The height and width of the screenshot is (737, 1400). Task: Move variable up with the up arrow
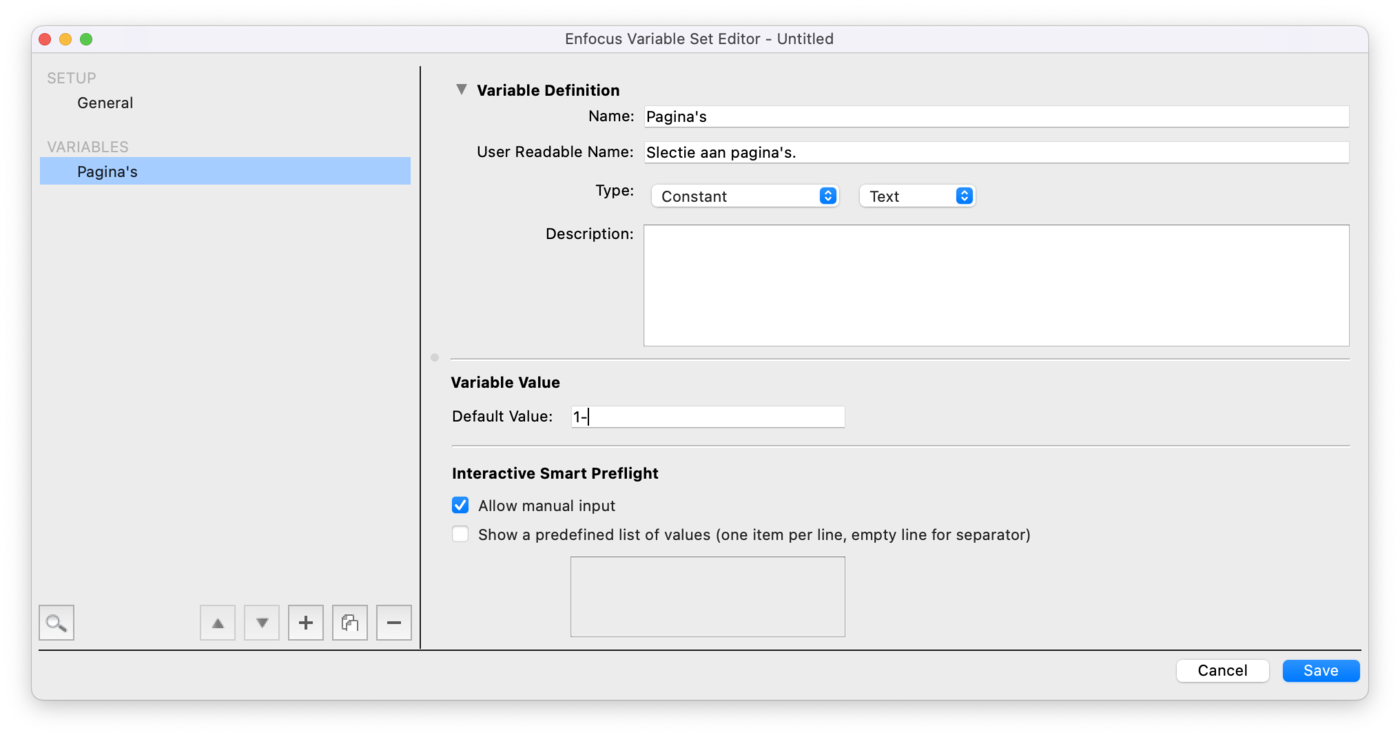click(x=218, y=623)
